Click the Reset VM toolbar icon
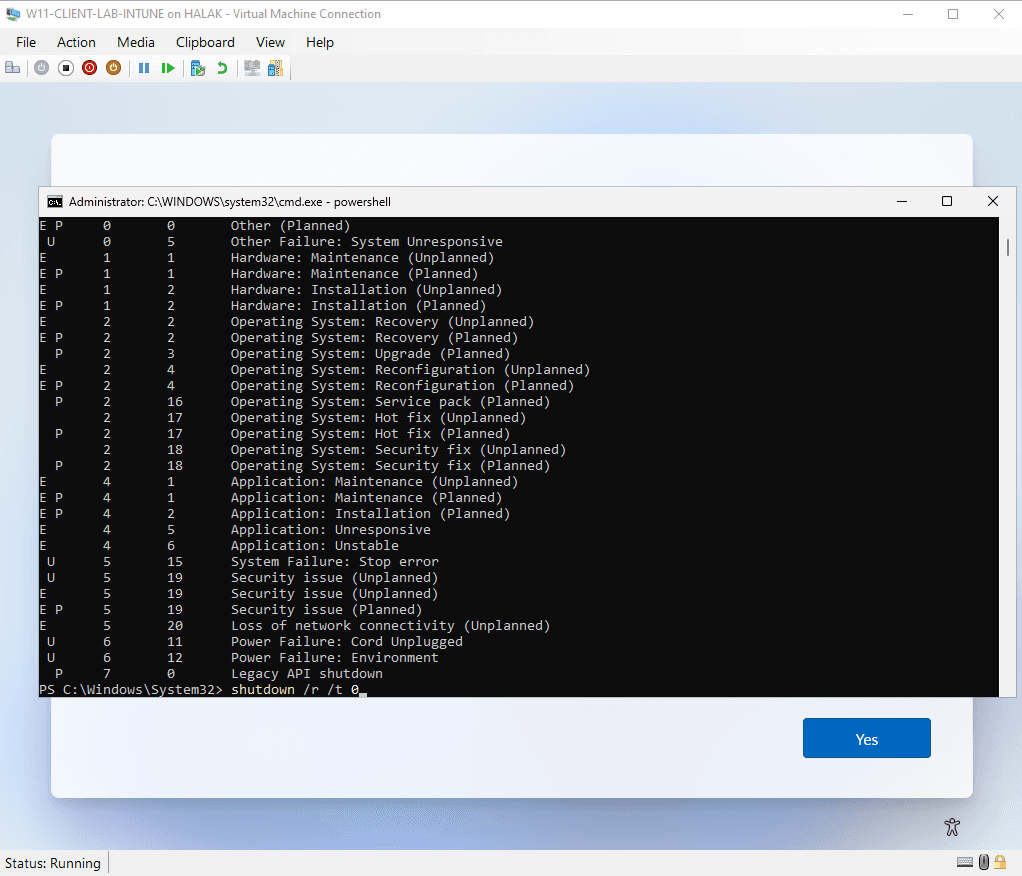 point(169,67)
